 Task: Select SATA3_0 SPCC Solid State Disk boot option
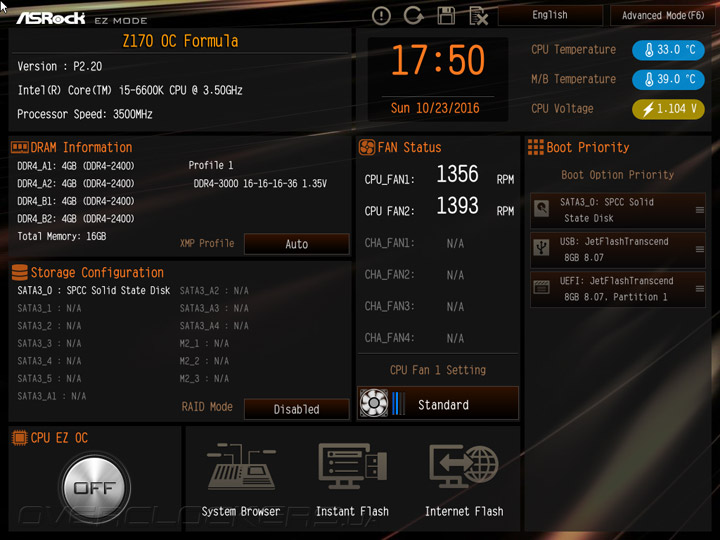[x=618, y=210]
